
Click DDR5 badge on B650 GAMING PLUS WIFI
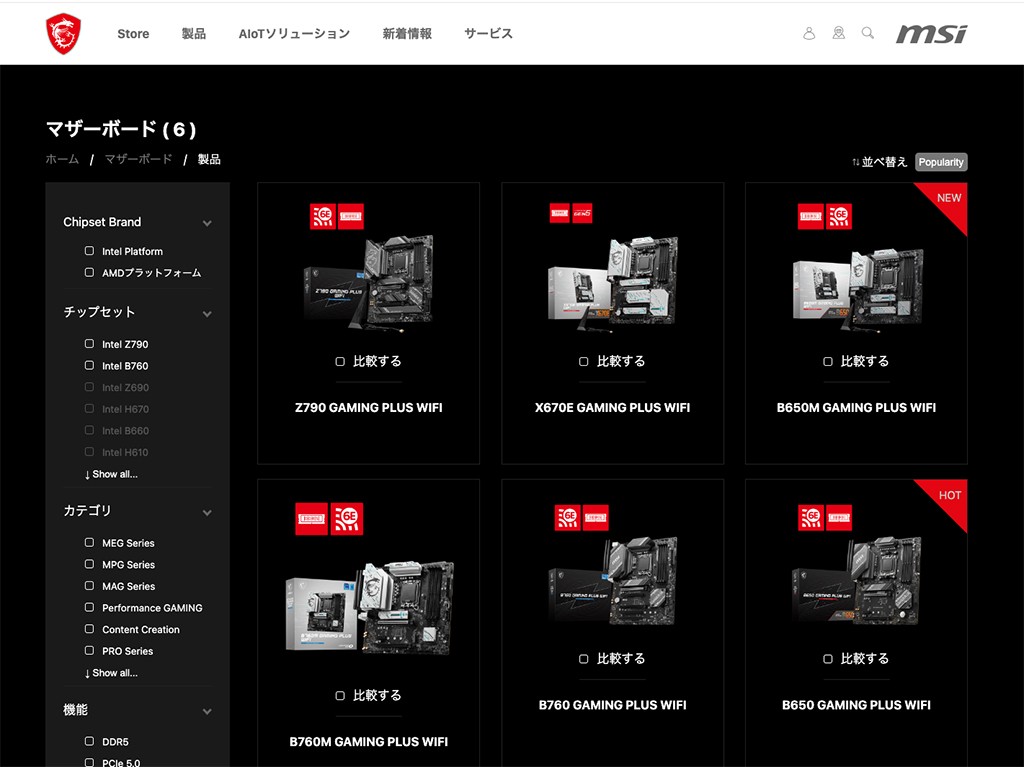[839, 517]
